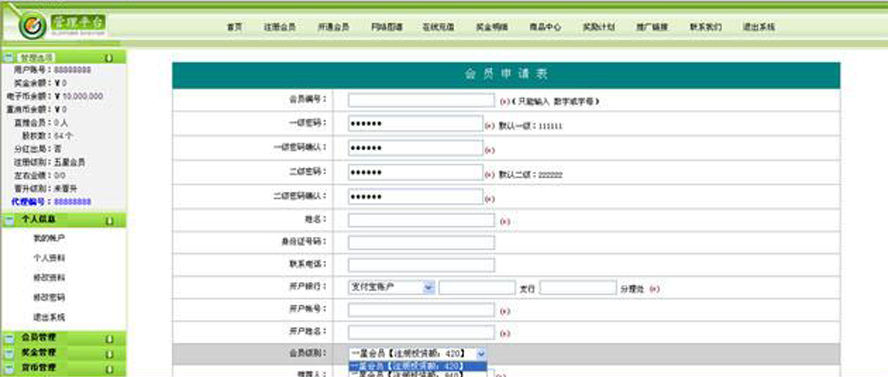Click the 货币管理 section left icon
This screenshot has height=377, width=888.
pos(9,369)
